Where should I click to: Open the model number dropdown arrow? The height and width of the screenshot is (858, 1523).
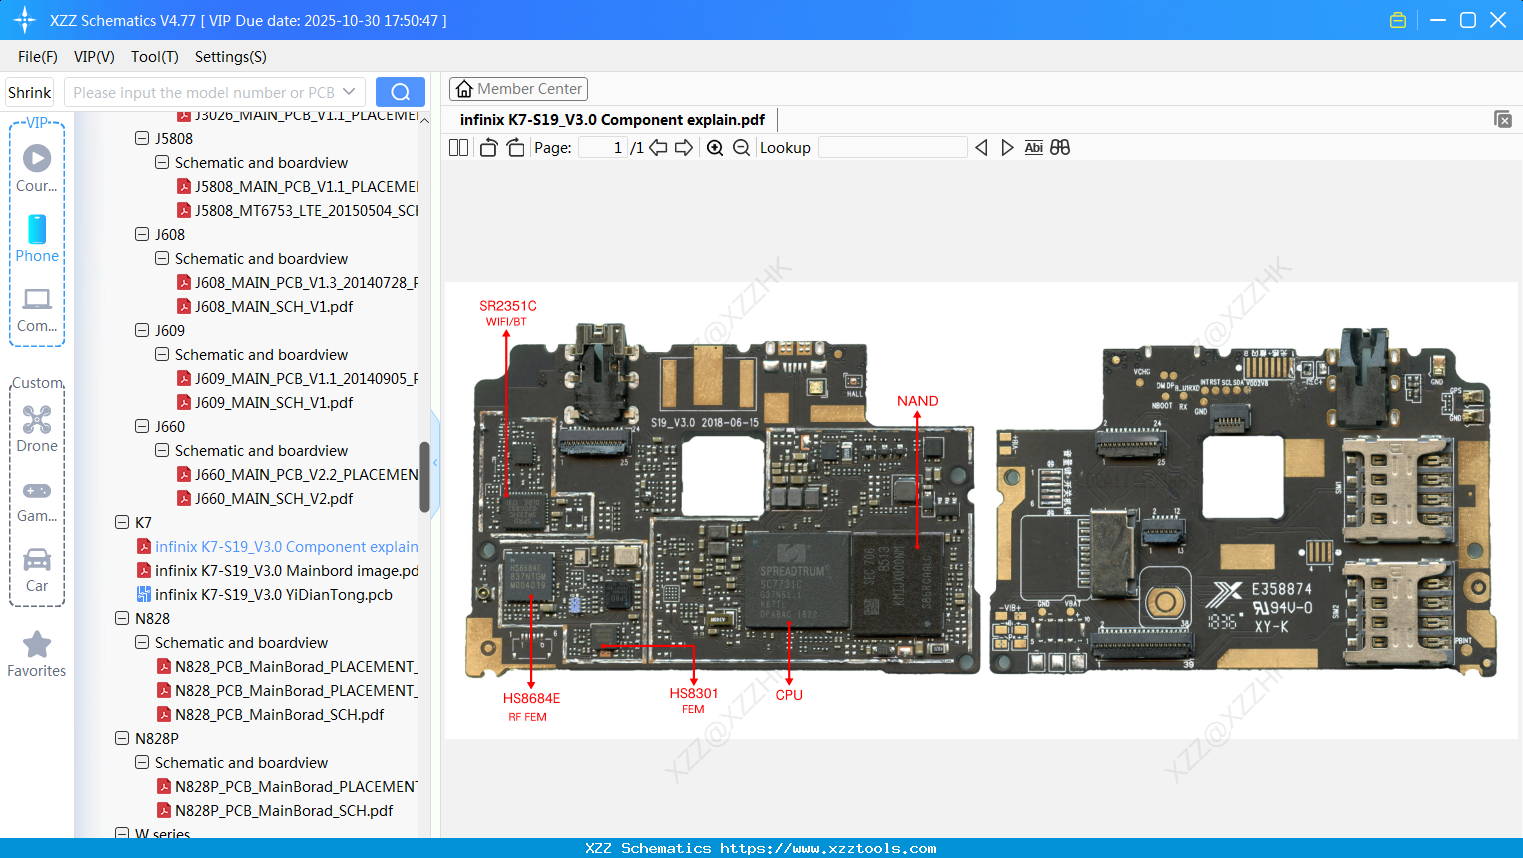(349, 91)
